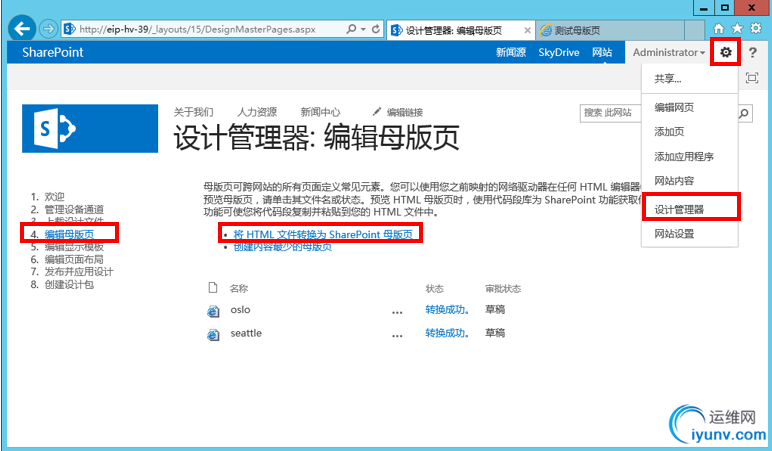Click 创建内容最少的母版页 link
The width and height of the screenshot is (772, 451).
283,247
